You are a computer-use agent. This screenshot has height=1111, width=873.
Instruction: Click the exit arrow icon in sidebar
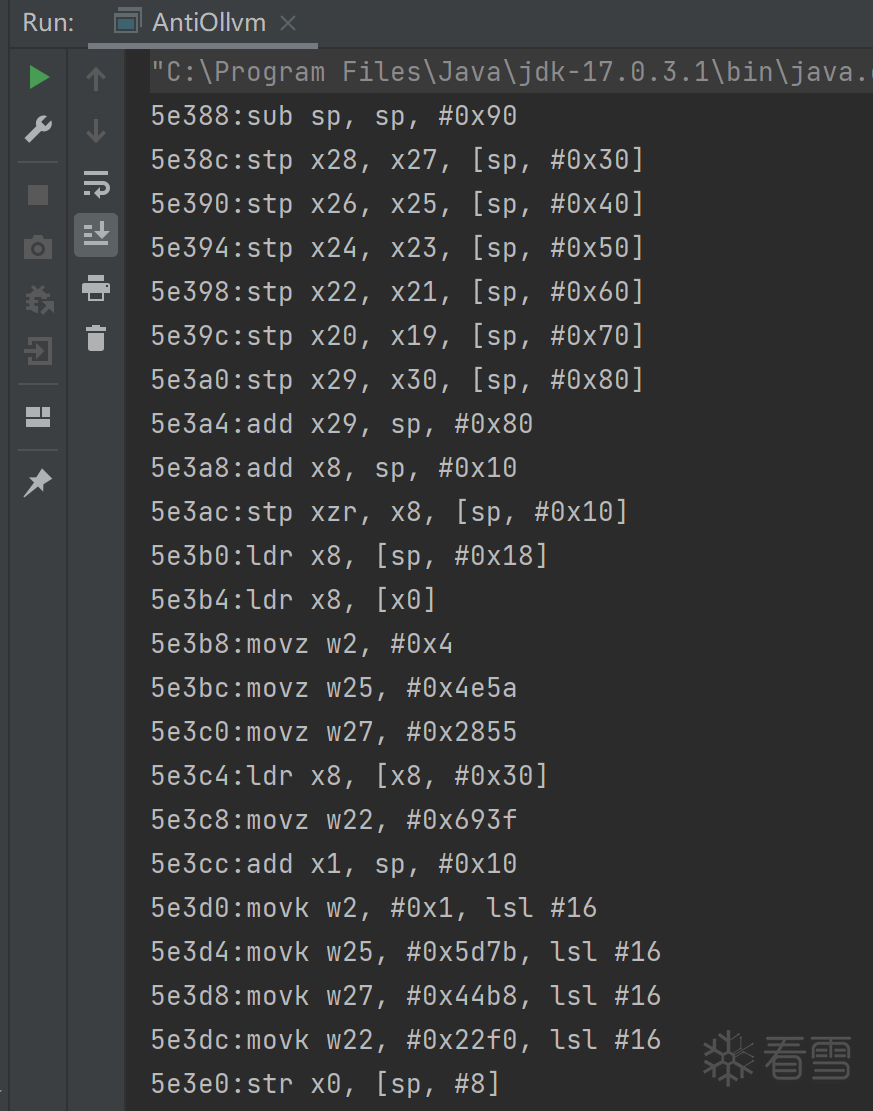pyautogui.click(x=38, y=351)
